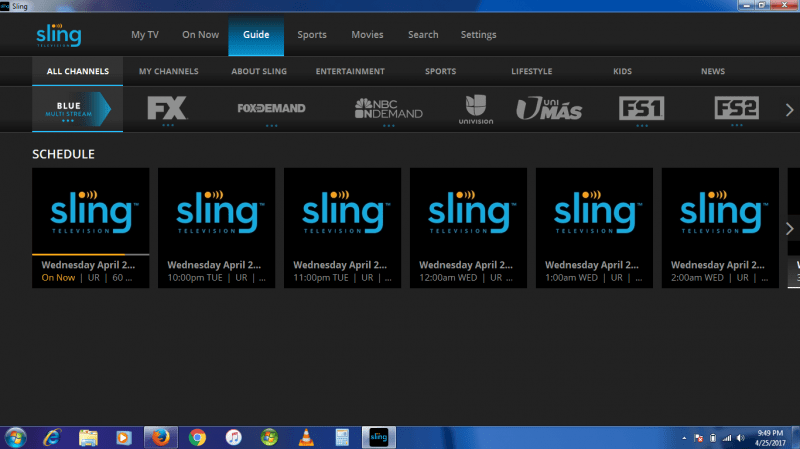The image size is (800, 449).
Task: Switch to Firefox in the taskbar
Action: tap(161, 437)
